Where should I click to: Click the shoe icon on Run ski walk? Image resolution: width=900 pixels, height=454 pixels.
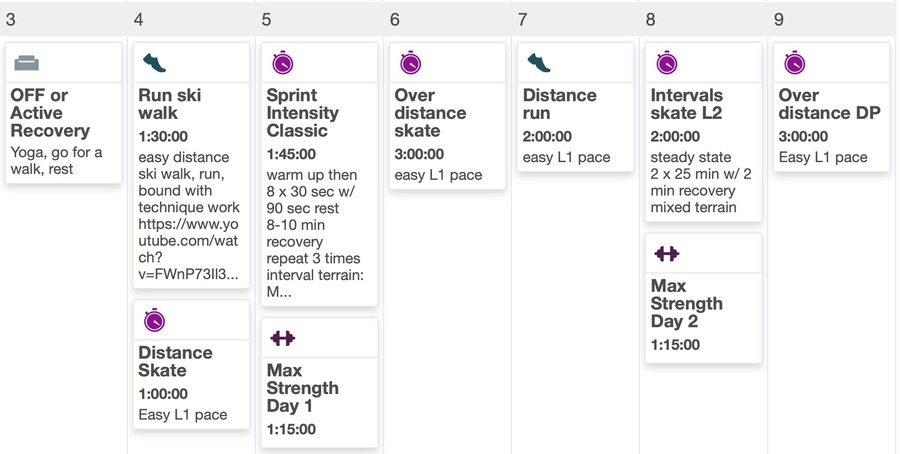point(154,63)
